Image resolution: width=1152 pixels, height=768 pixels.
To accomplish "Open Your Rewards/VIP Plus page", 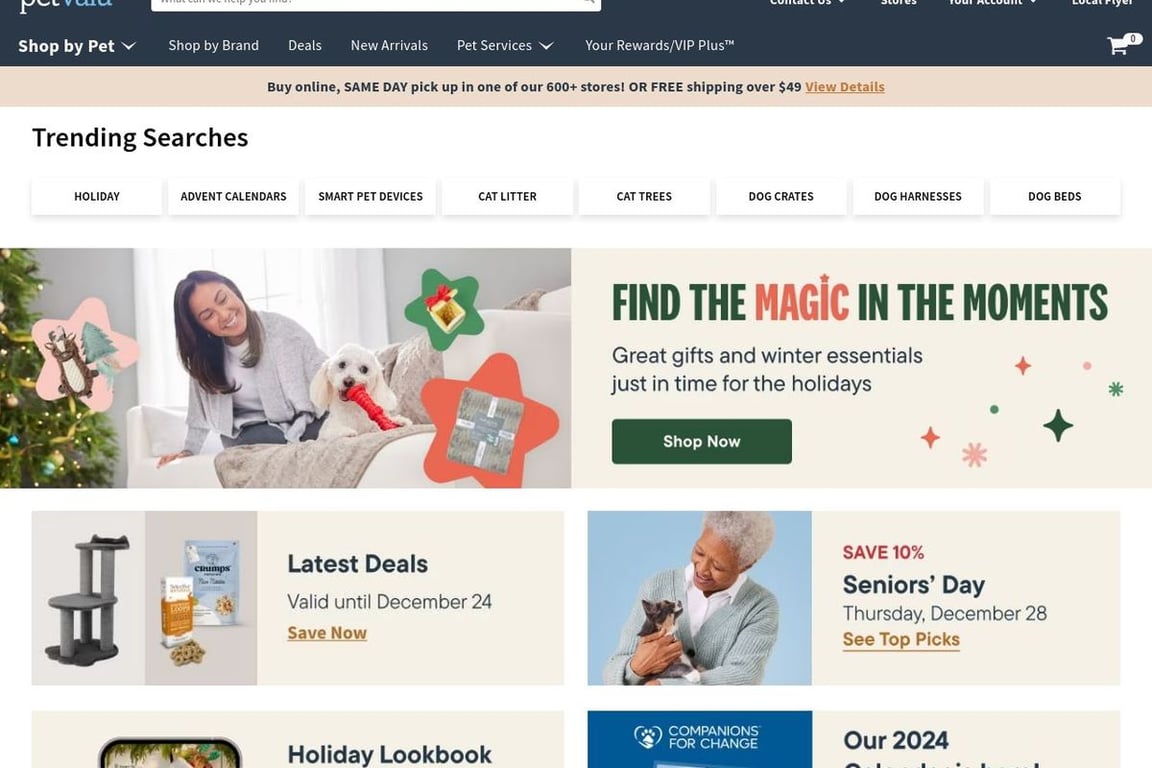I will (x=659, y=46).
